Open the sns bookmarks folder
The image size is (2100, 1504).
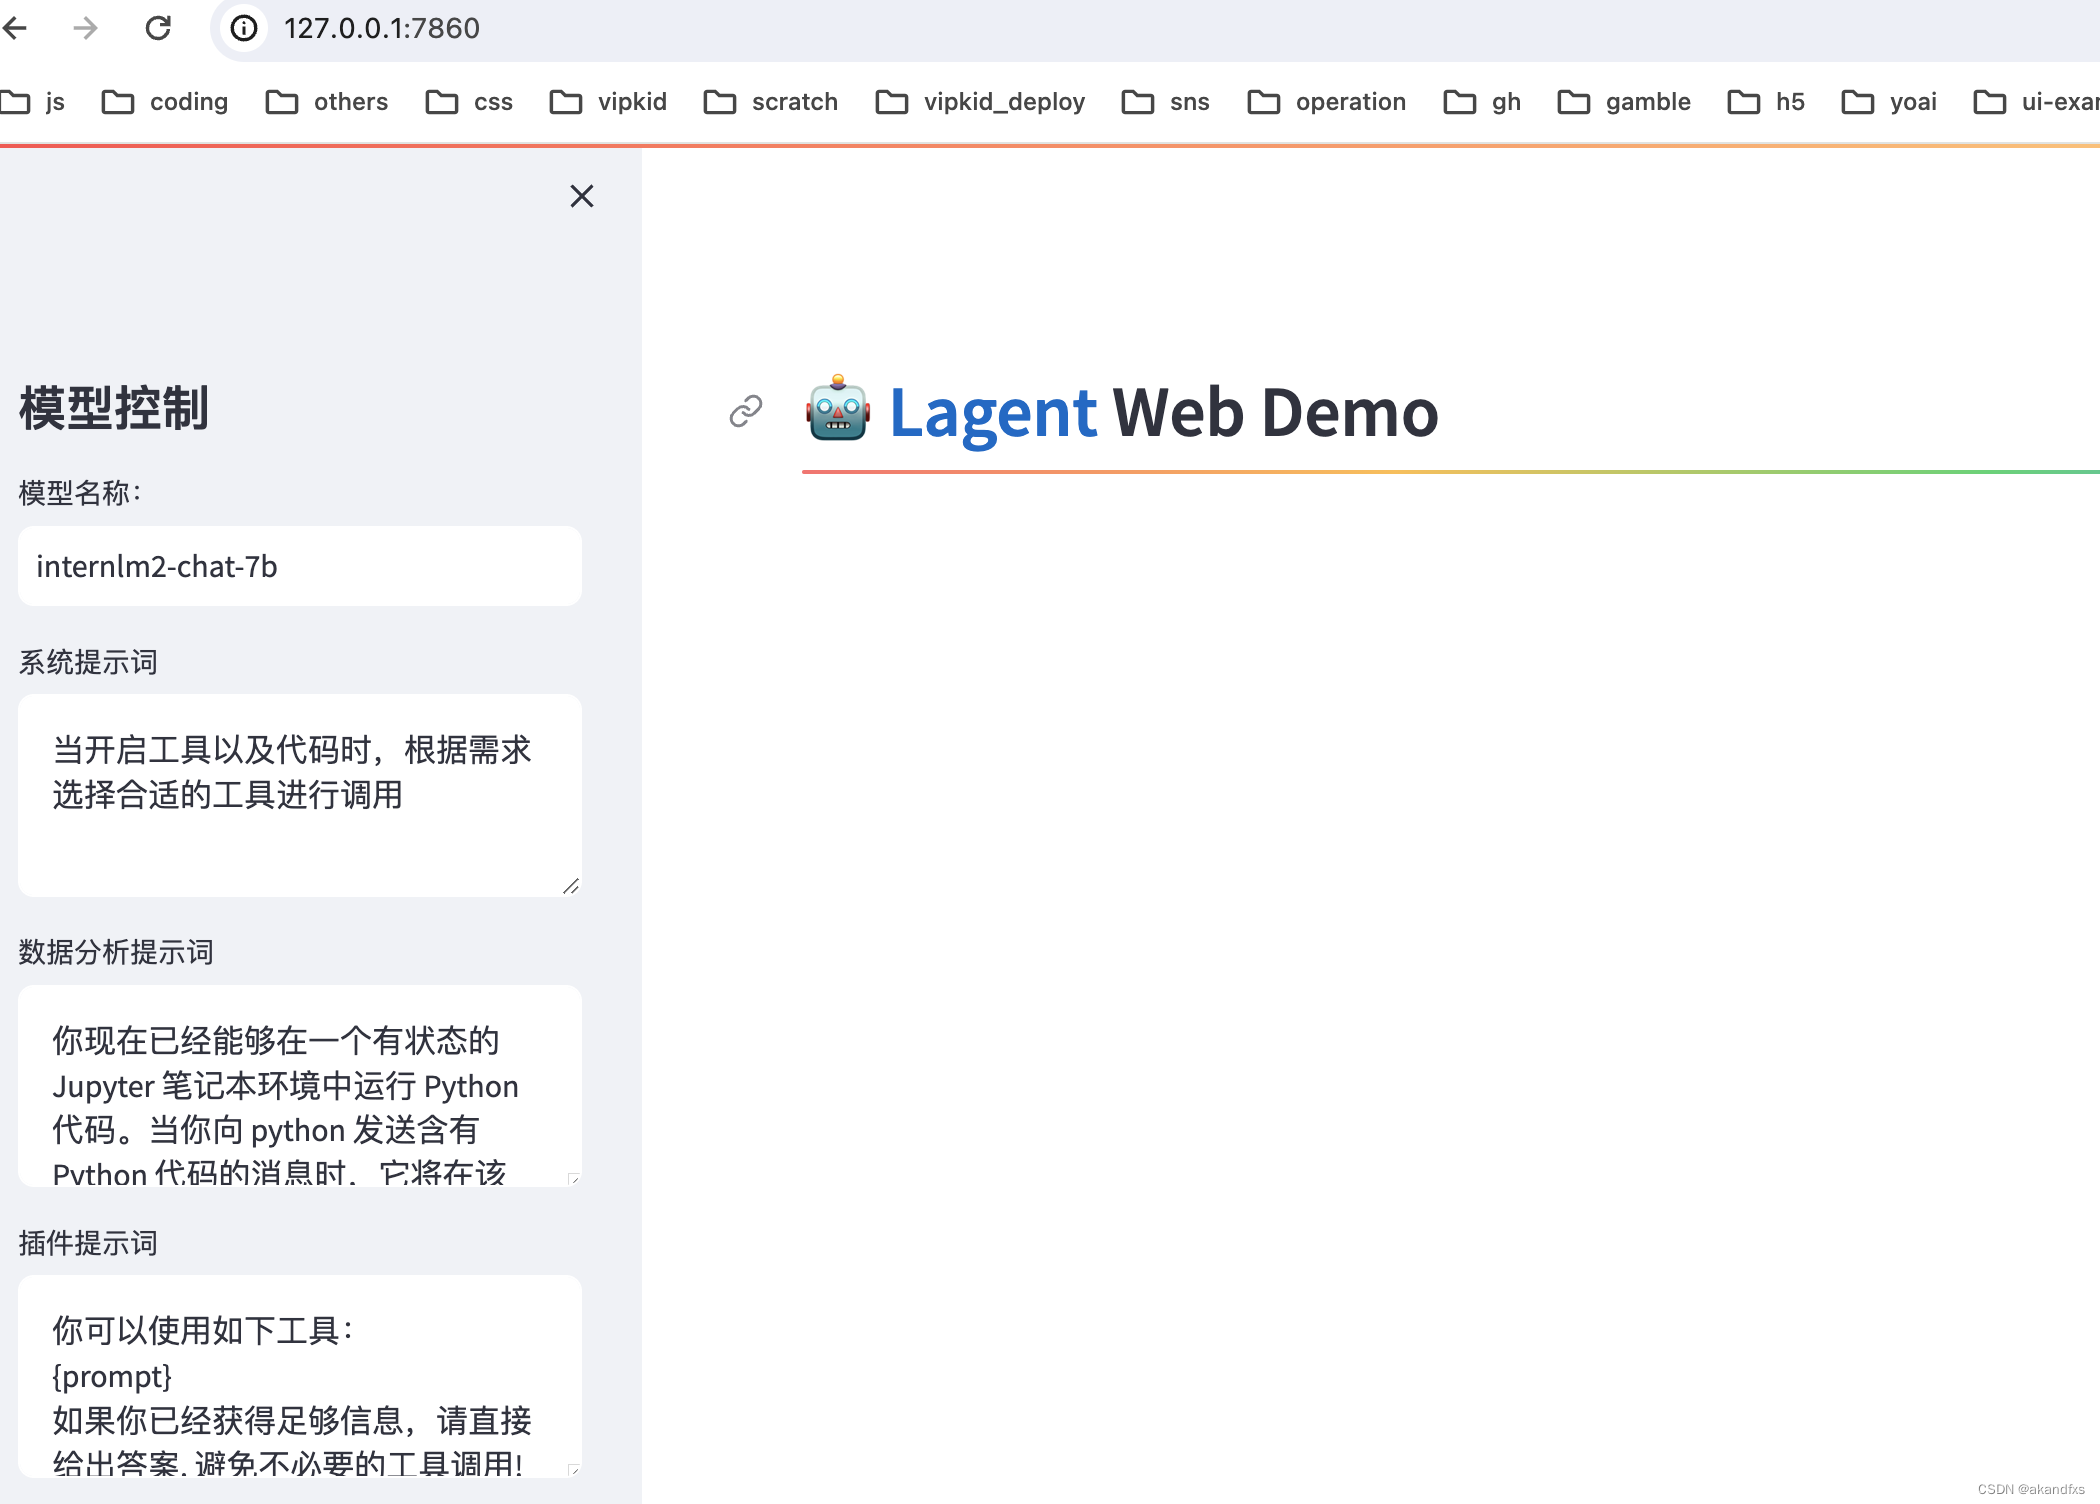[x=1165, y=102]
